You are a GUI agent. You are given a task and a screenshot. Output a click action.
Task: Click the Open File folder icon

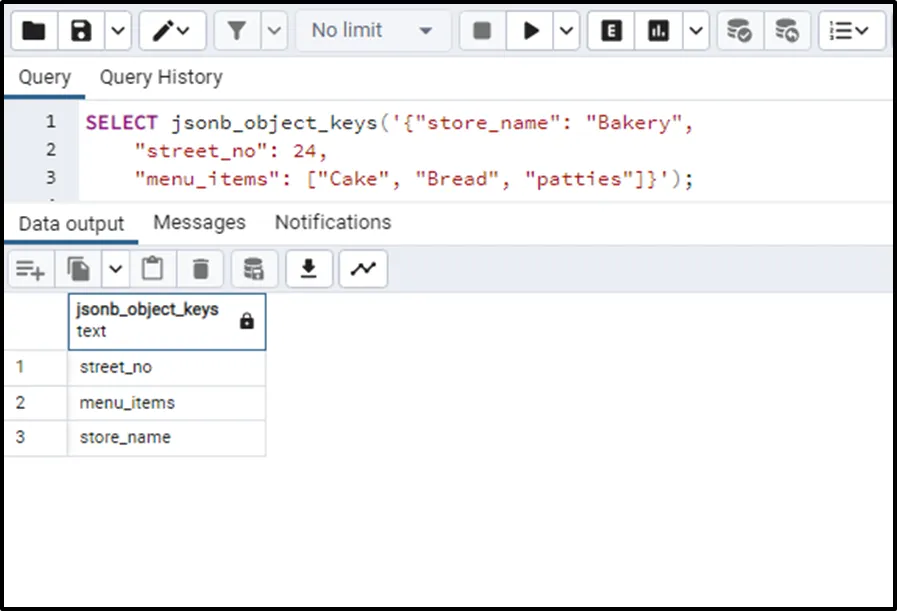pyautogui.click(x=34, y=31)
